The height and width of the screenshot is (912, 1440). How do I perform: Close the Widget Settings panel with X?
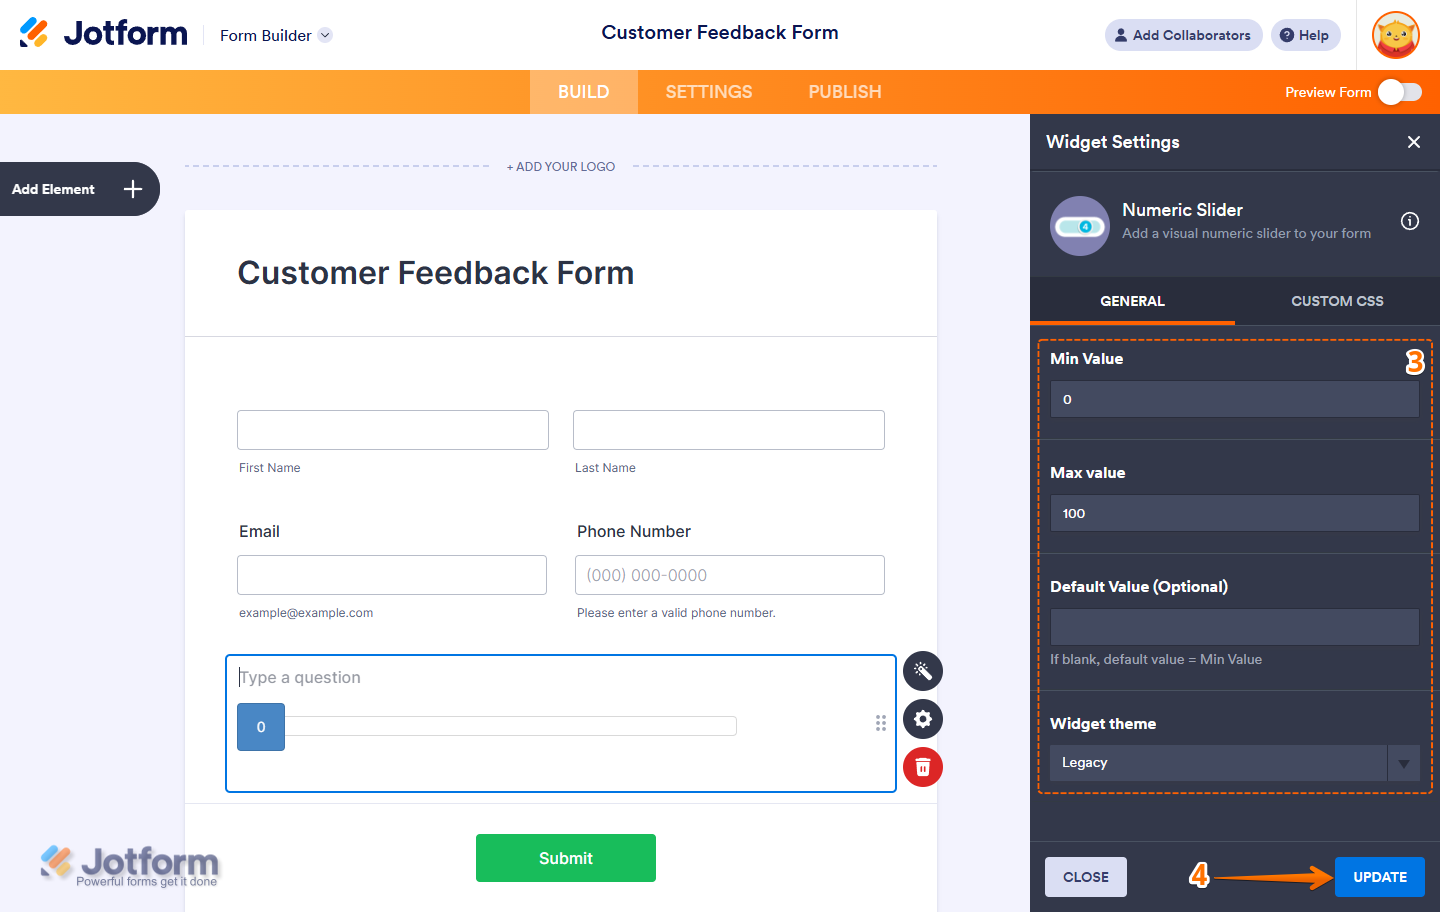pos(1413,142)
